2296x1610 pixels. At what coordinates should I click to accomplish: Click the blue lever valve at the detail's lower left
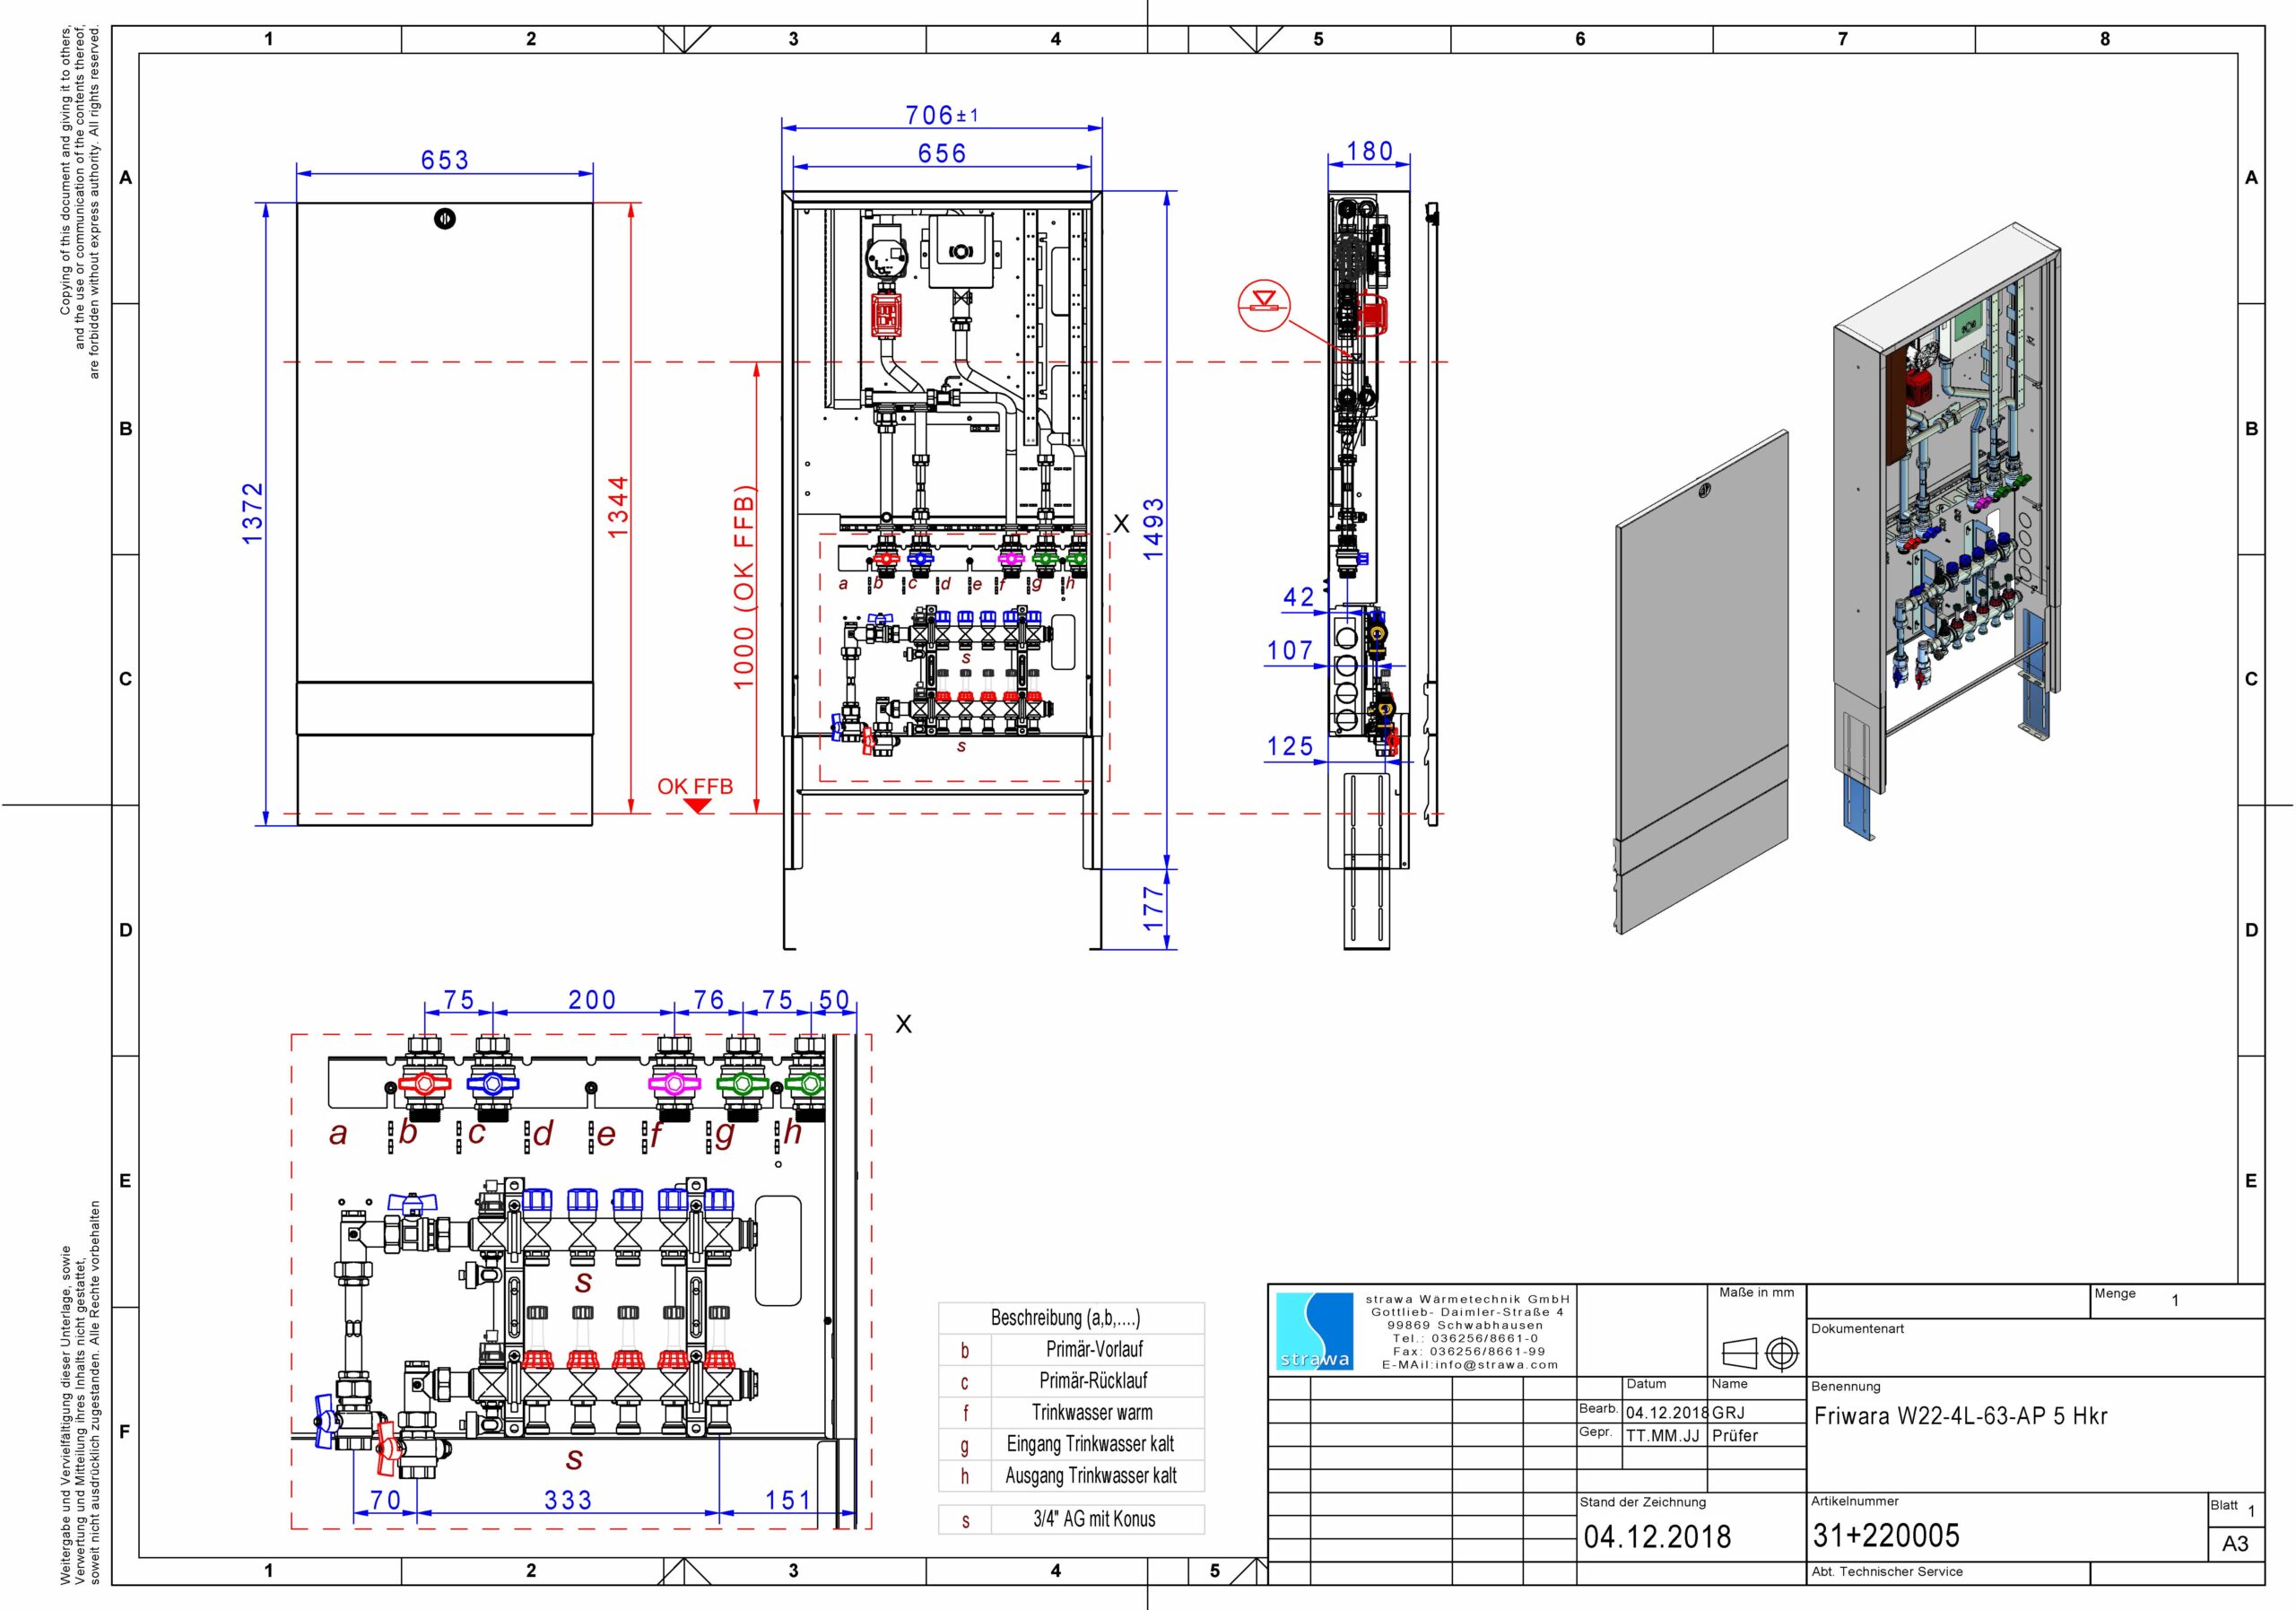point(325,1421)
